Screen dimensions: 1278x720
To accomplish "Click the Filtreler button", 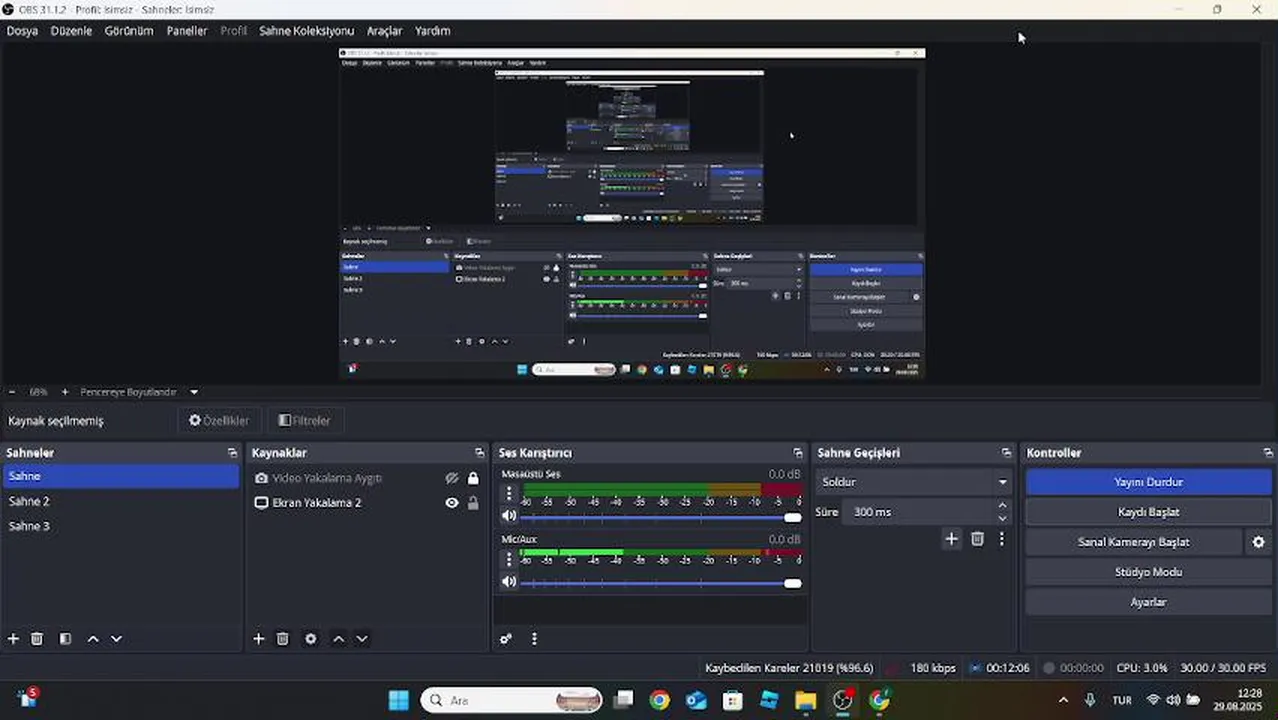I will pos(304,421).
